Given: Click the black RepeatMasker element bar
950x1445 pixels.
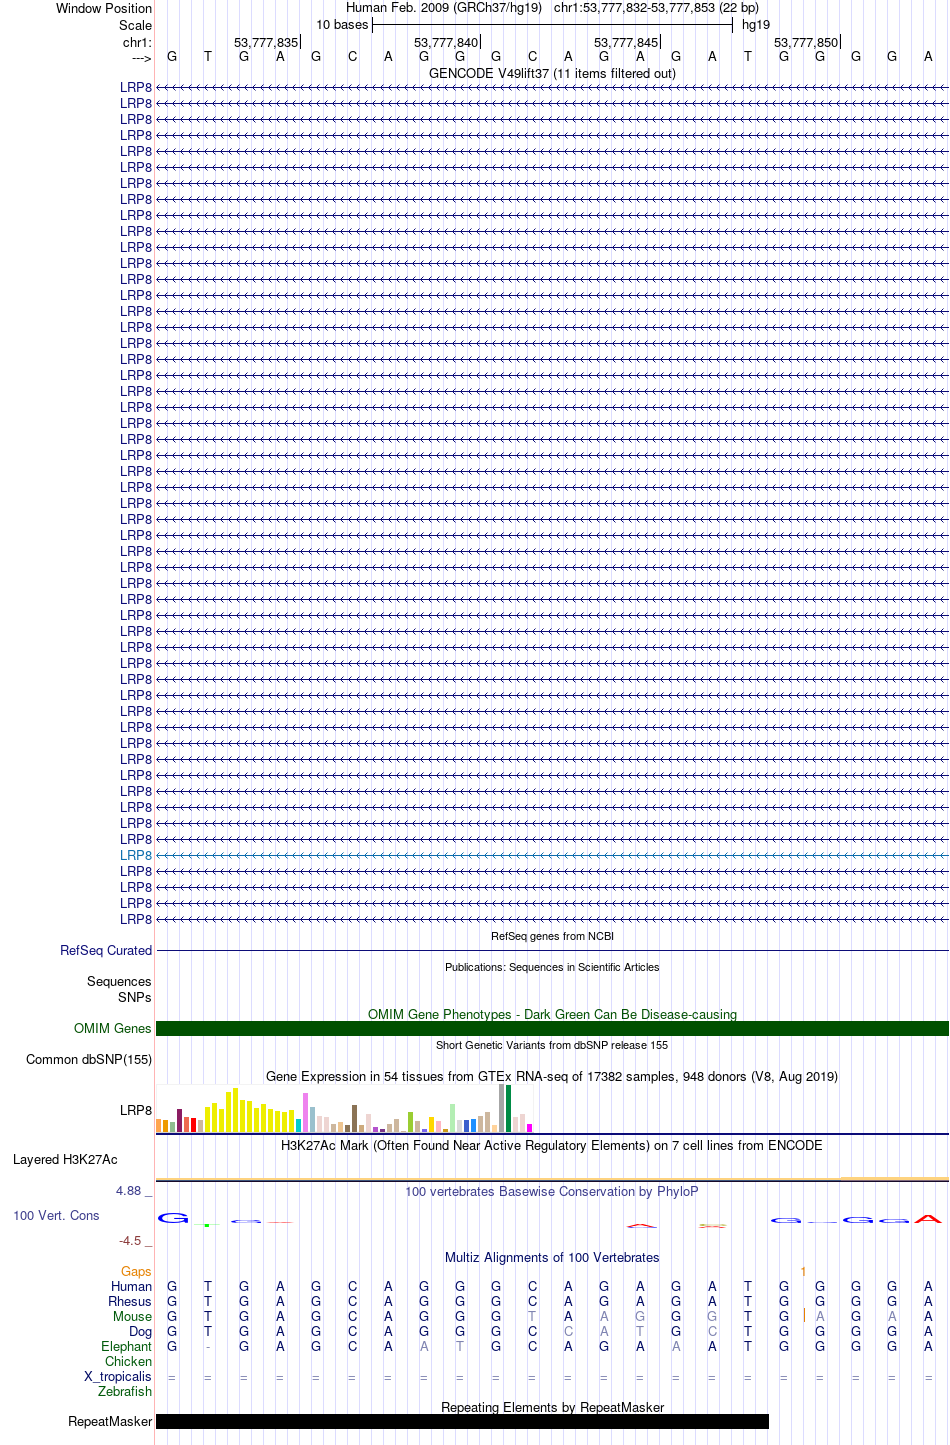Looking at the screenshot, I should coord(462,1421).
